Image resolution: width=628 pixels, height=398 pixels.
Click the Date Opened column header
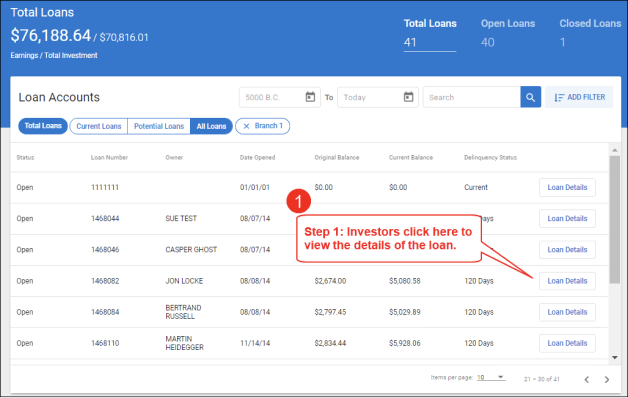[x=258, y=157]
